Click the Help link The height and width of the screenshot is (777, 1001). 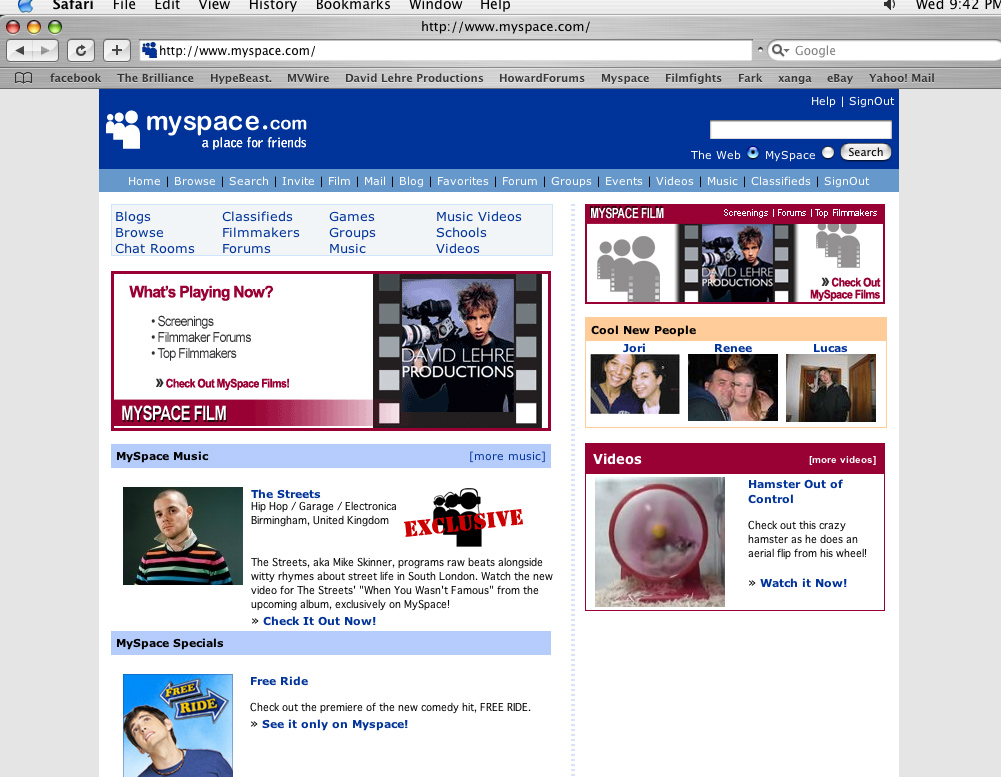823,101
